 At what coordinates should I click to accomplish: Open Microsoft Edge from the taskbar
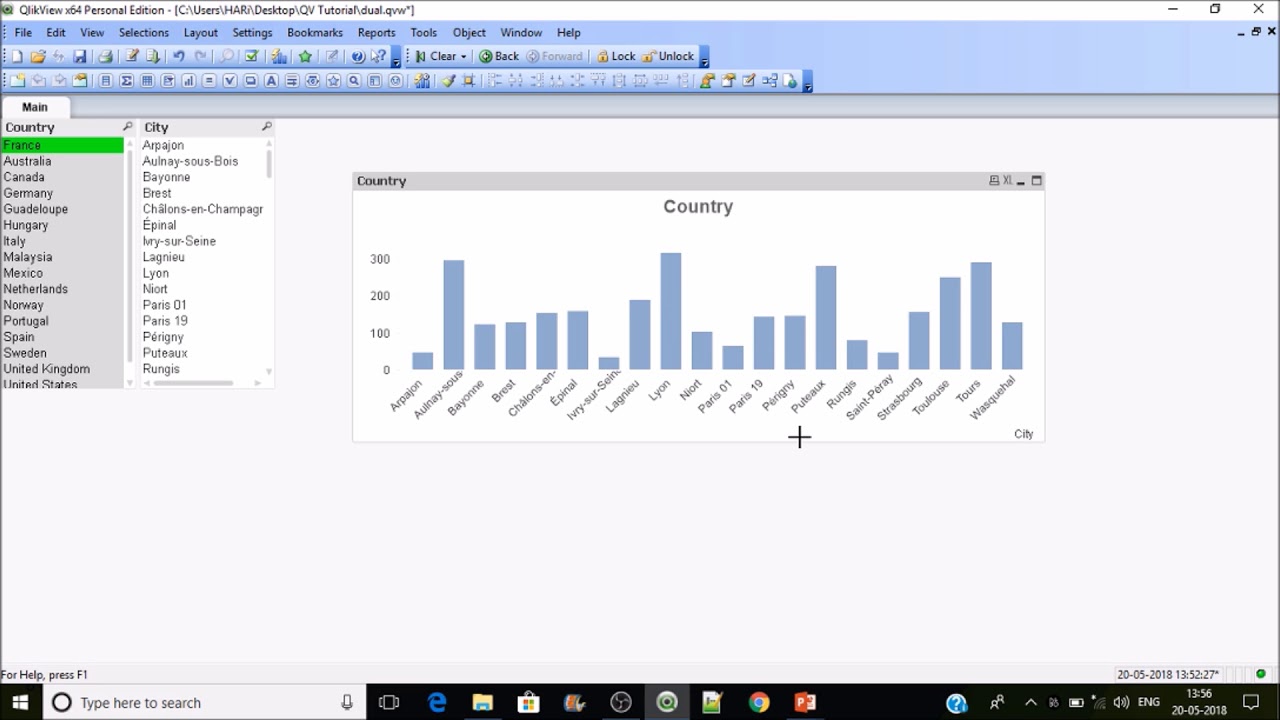pyautogui.click(x=437, y=703)
